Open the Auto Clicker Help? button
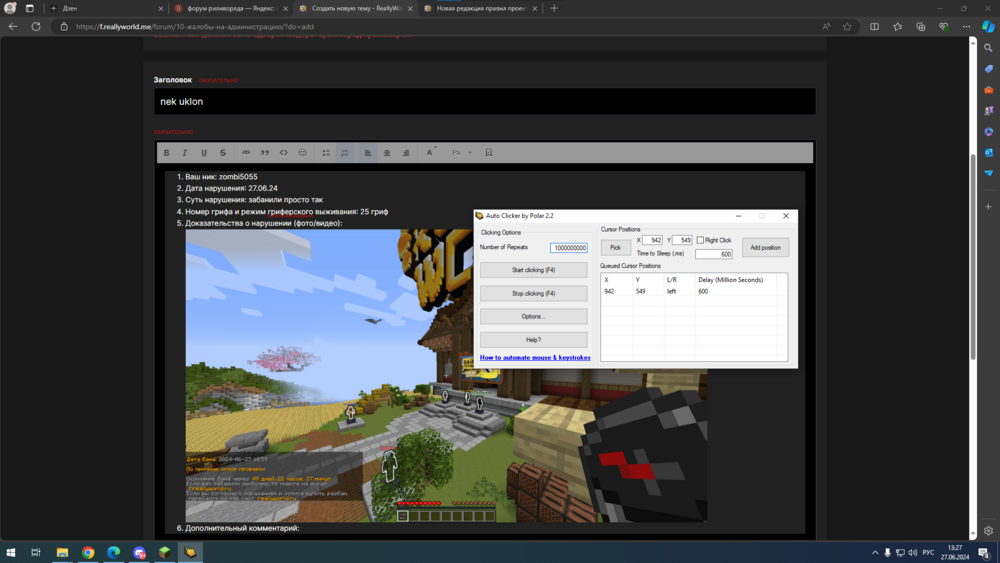Image resolution: width=1000 pixels, height=563 pixels. (x=533, y=340)
